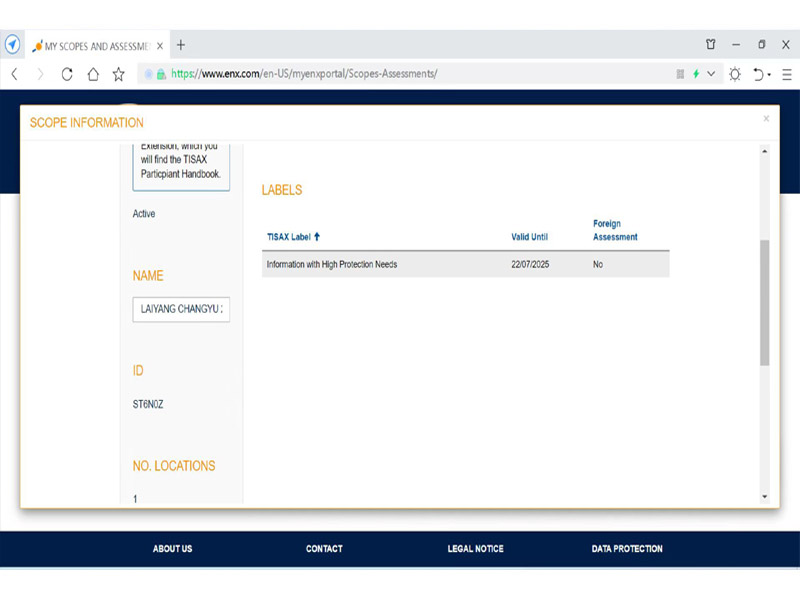Open the About Us footer link

tap(172, 549)
